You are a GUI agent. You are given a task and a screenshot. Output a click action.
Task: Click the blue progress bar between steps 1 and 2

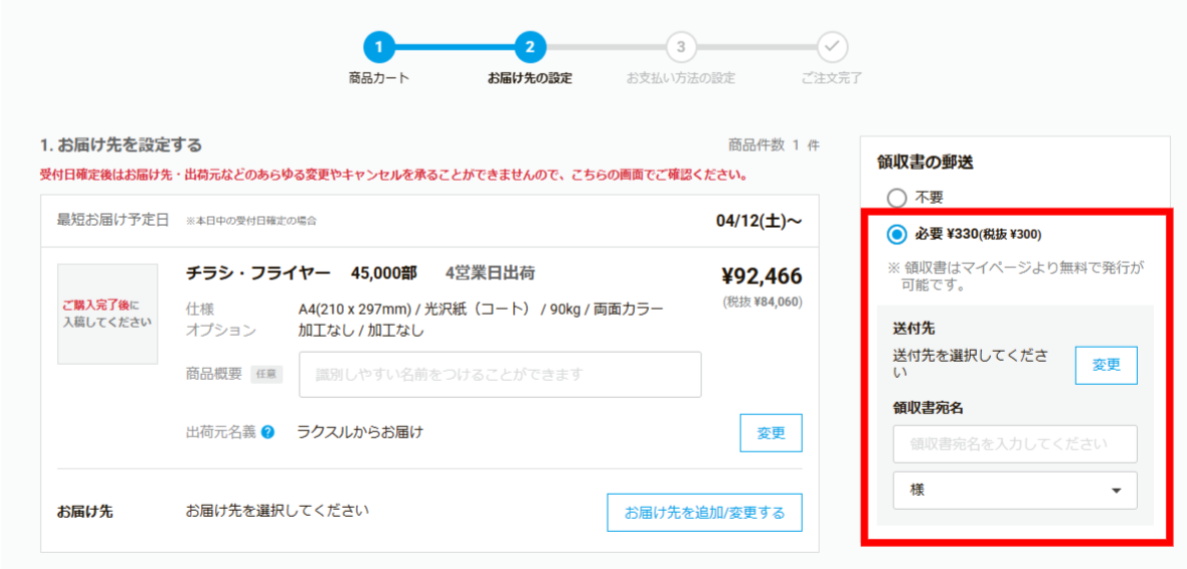click(x=455, y=46)
